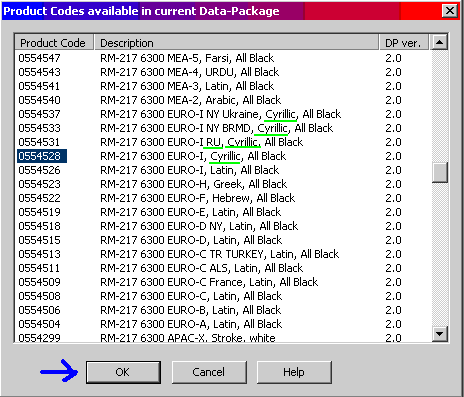Select 0554509 EURO-C France row

(x=223, y=282)
